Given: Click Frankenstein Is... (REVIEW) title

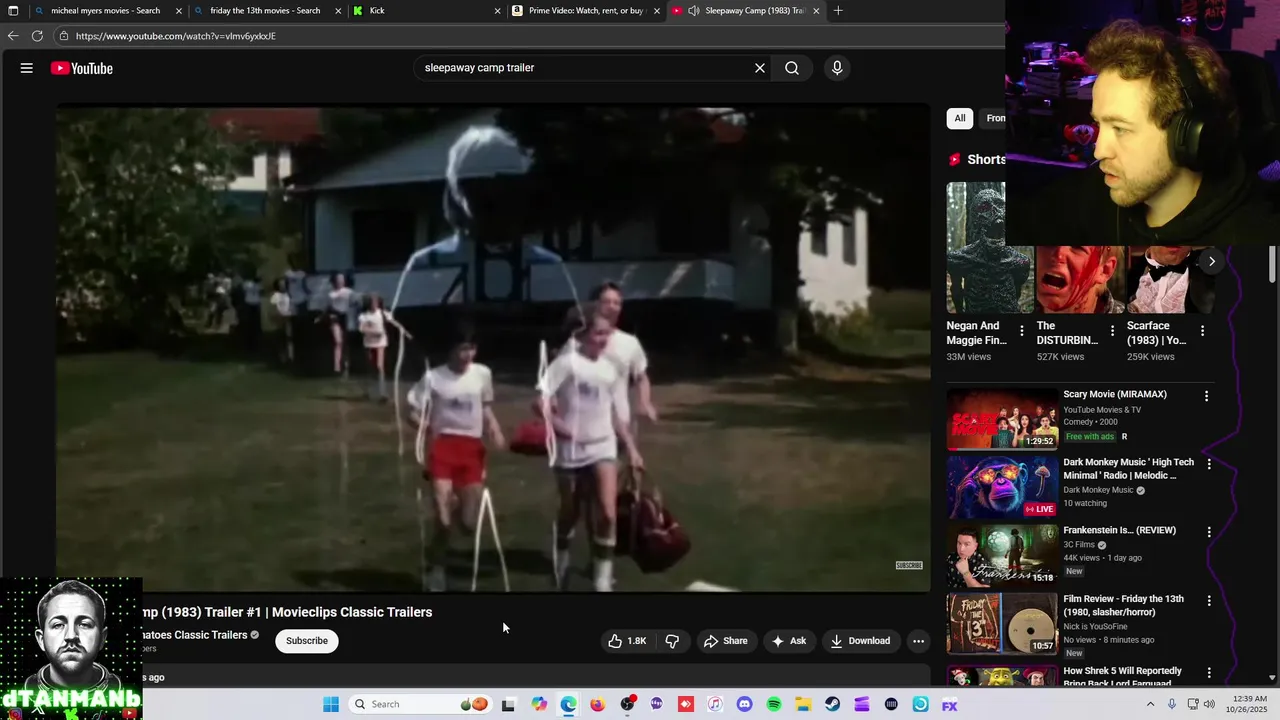Looking at the screenshot, I should (1119, 530).
